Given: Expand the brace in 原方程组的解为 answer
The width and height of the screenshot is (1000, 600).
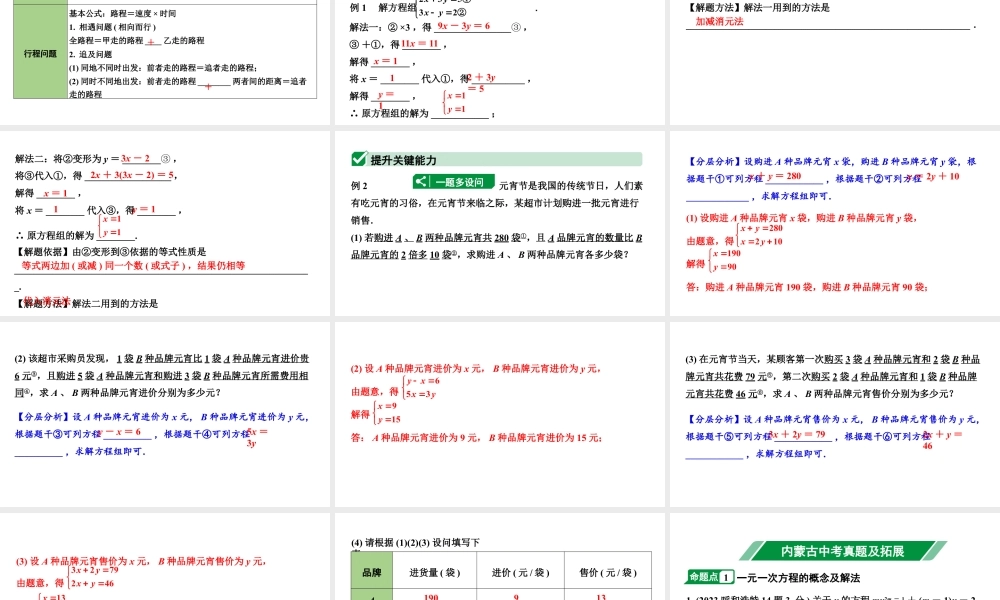Looking at the screenshot, I should pyautogui.click(x=443, y=102).
